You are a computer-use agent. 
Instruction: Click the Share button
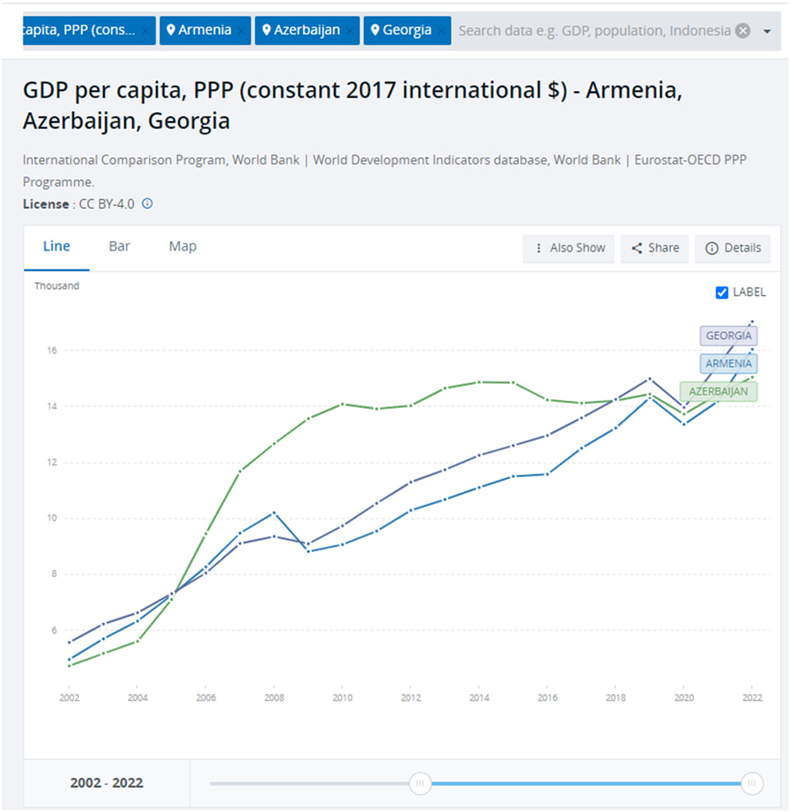pyautogui.click(x=655, y=248)
